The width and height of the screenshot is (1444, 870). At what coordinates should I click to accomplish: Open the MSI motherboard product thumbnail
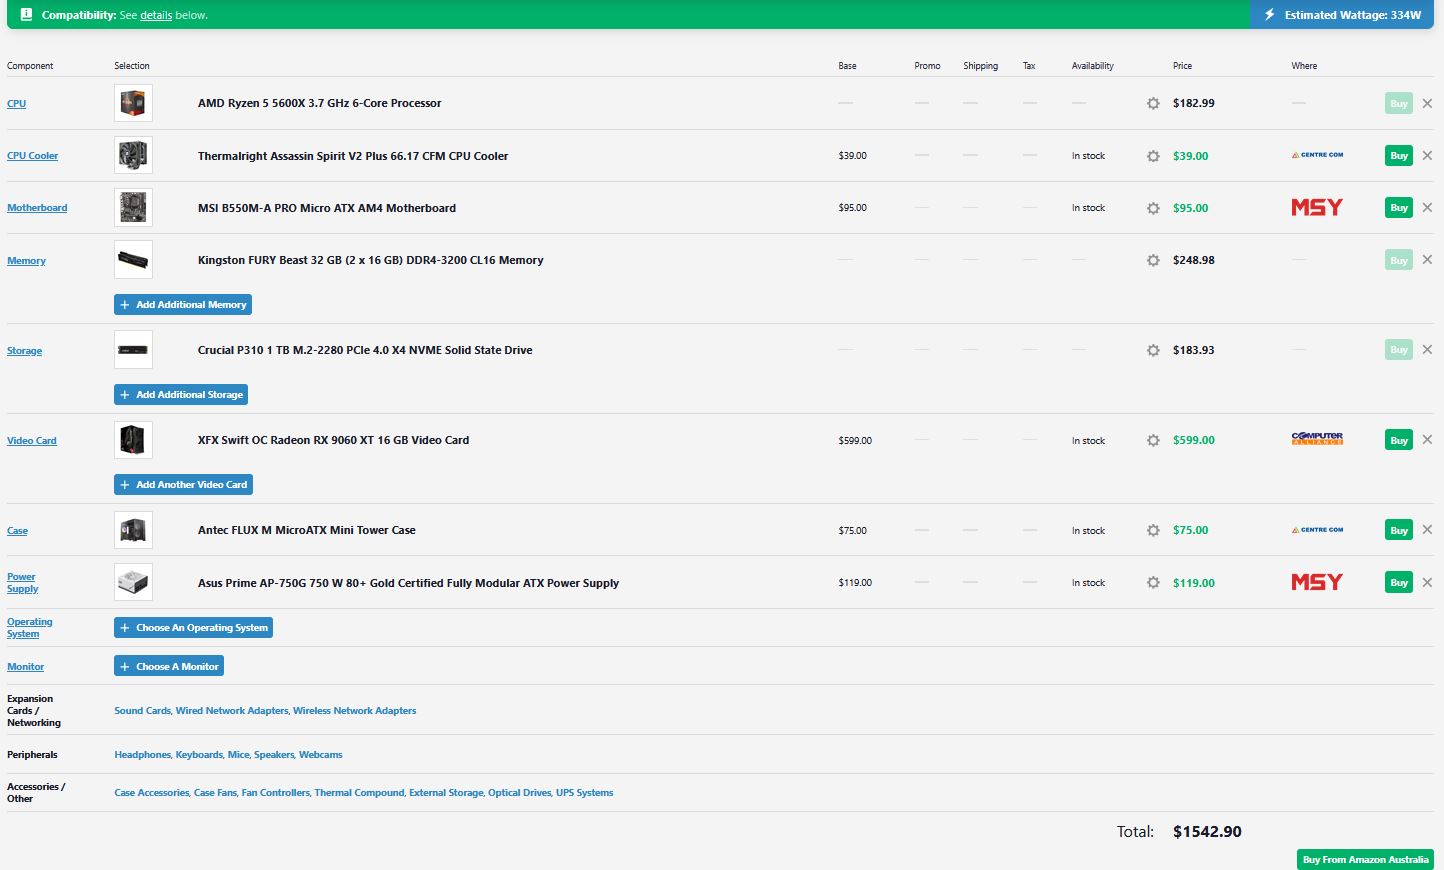[x=133, y=207]
